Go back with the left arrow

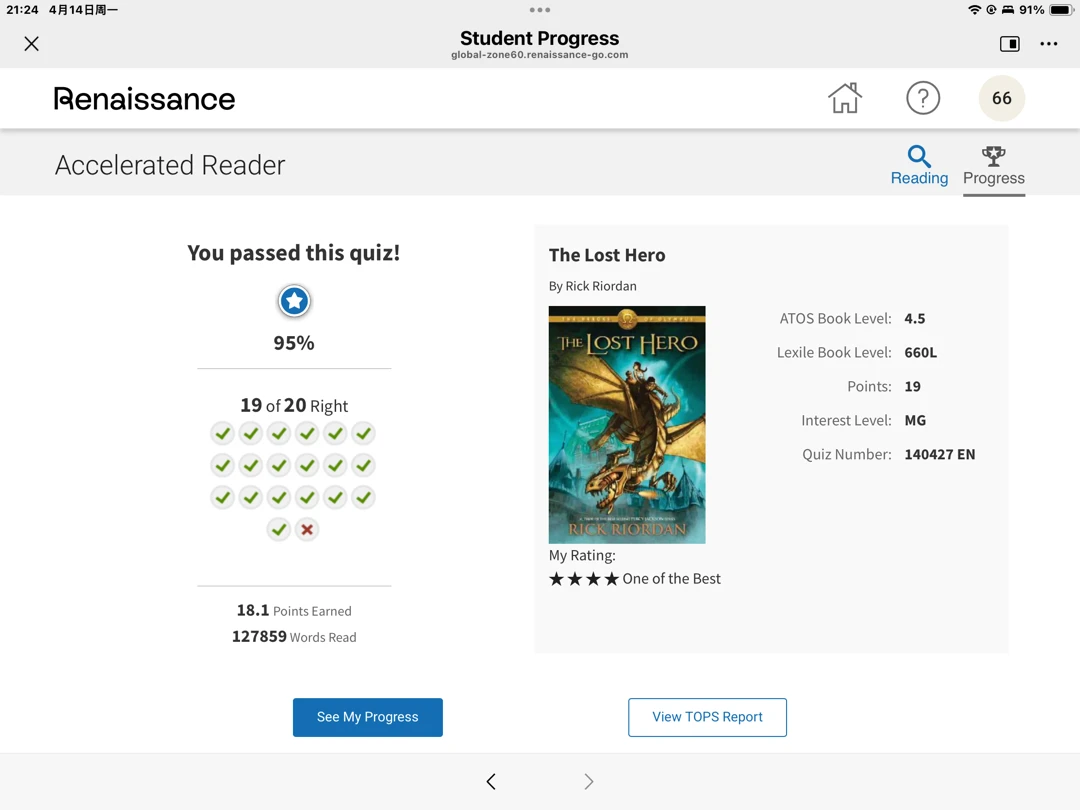(x=490, y=781)
